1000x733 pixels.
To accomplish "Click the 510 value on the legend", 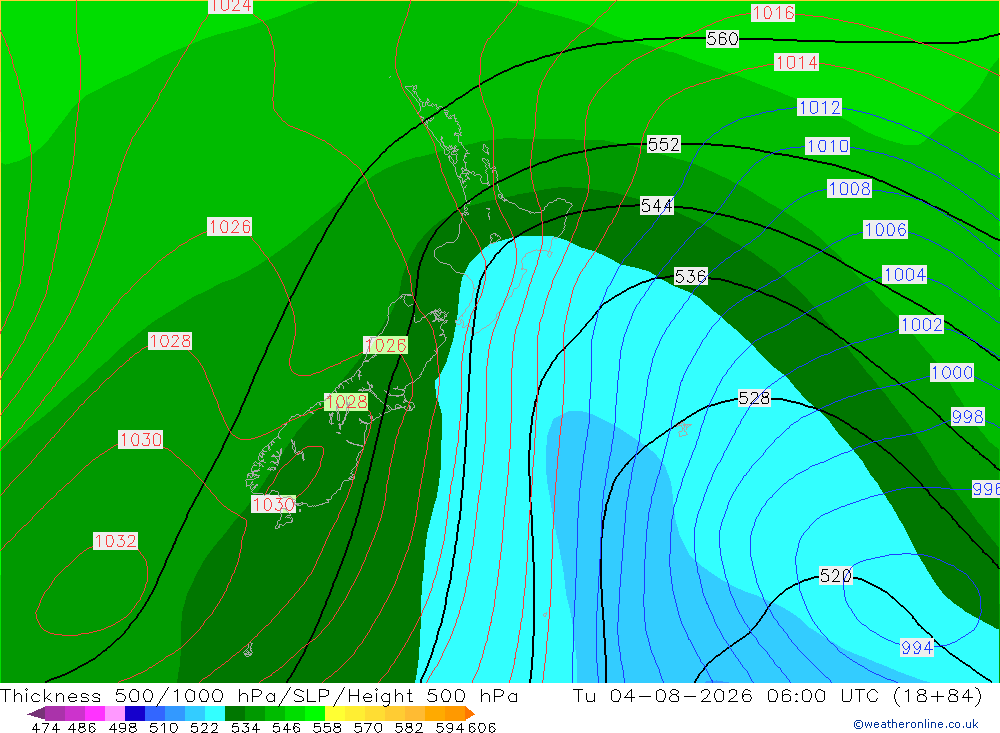I will tap(163, 727).
